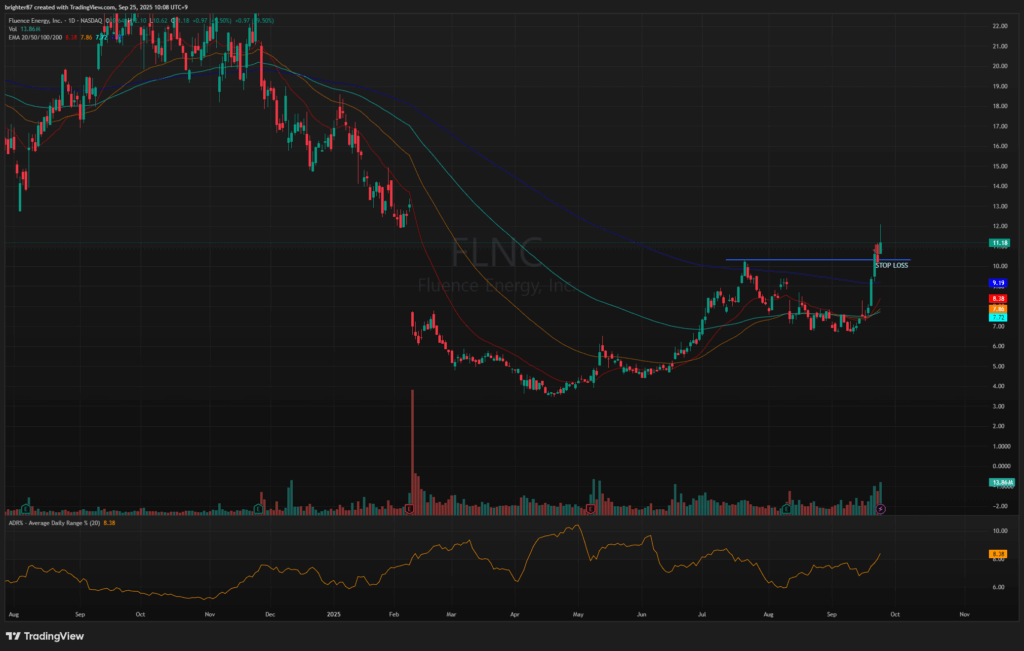This screenshot has width=1024, height=651.
Task: Click the red 8.38 EMA price label
Action: point(999,298)
